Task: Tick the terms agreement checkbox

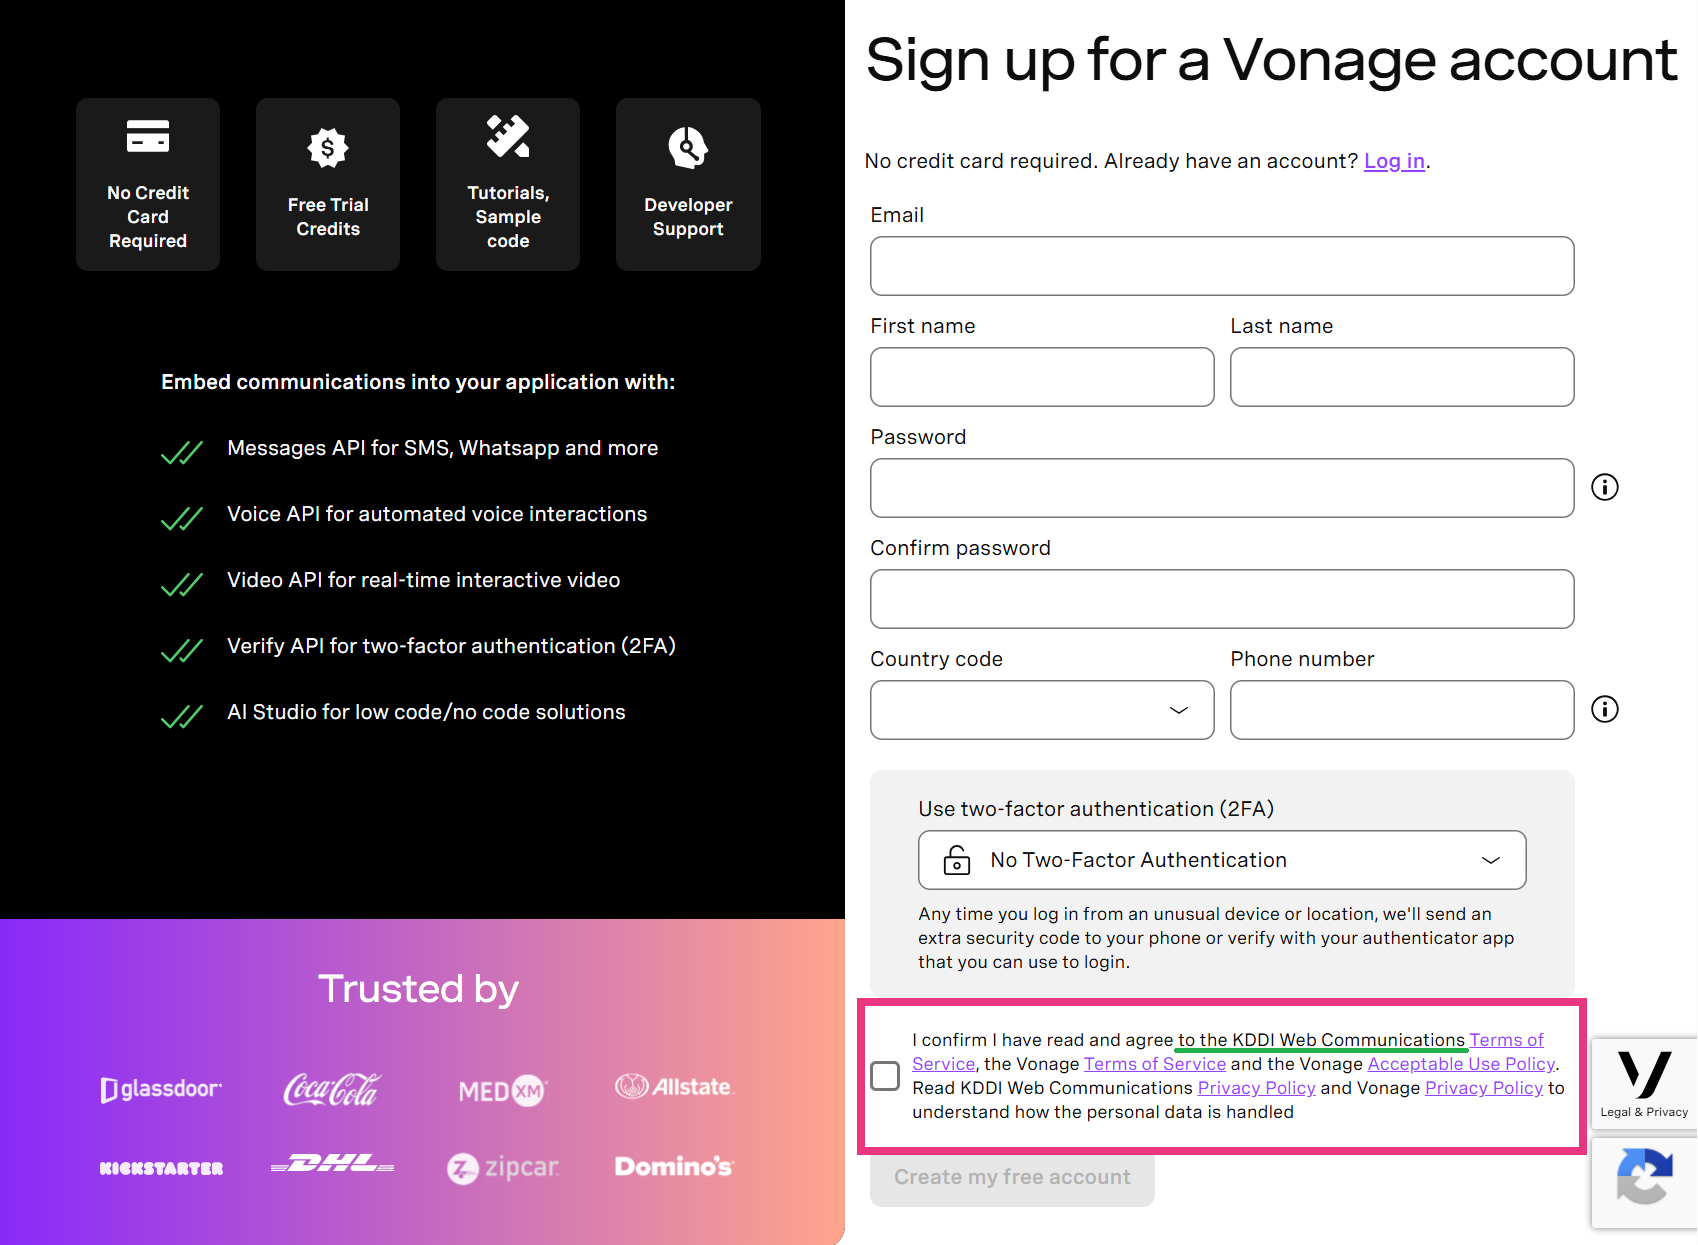Action: 885,1076
